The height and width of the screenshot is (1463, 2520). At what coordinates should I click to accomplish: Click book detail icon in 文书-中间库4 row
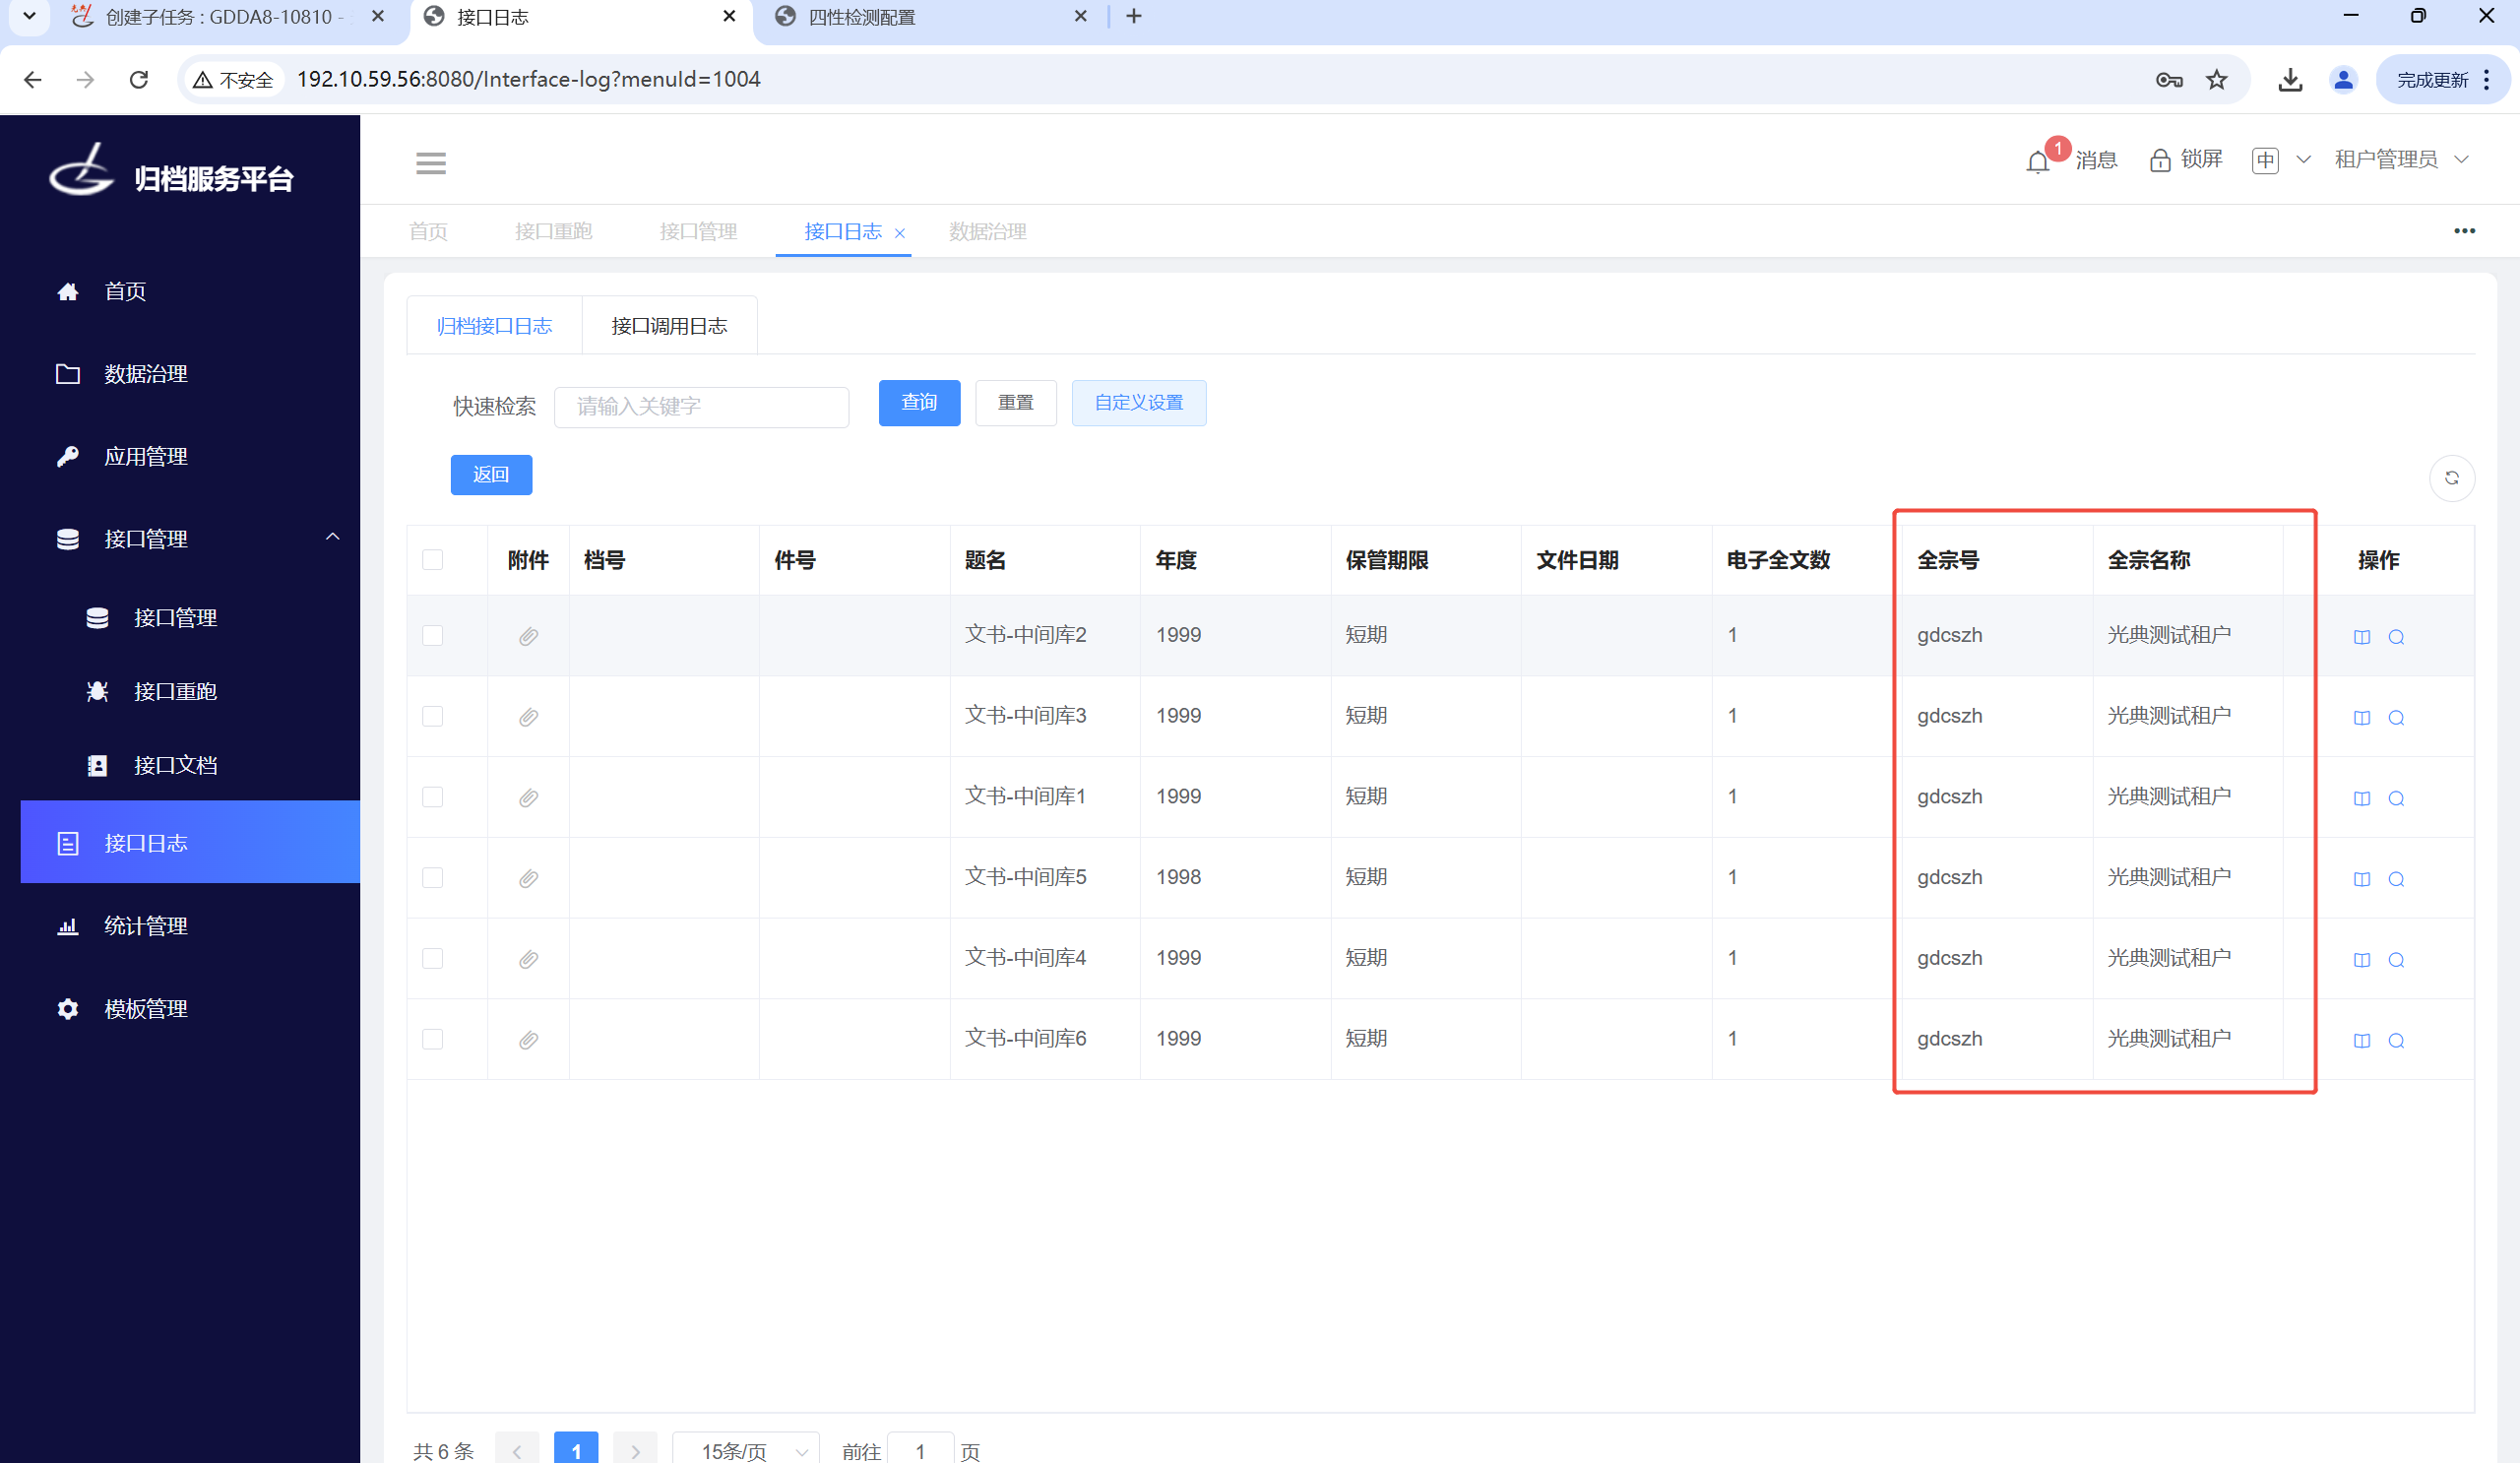coord(2362,960)
